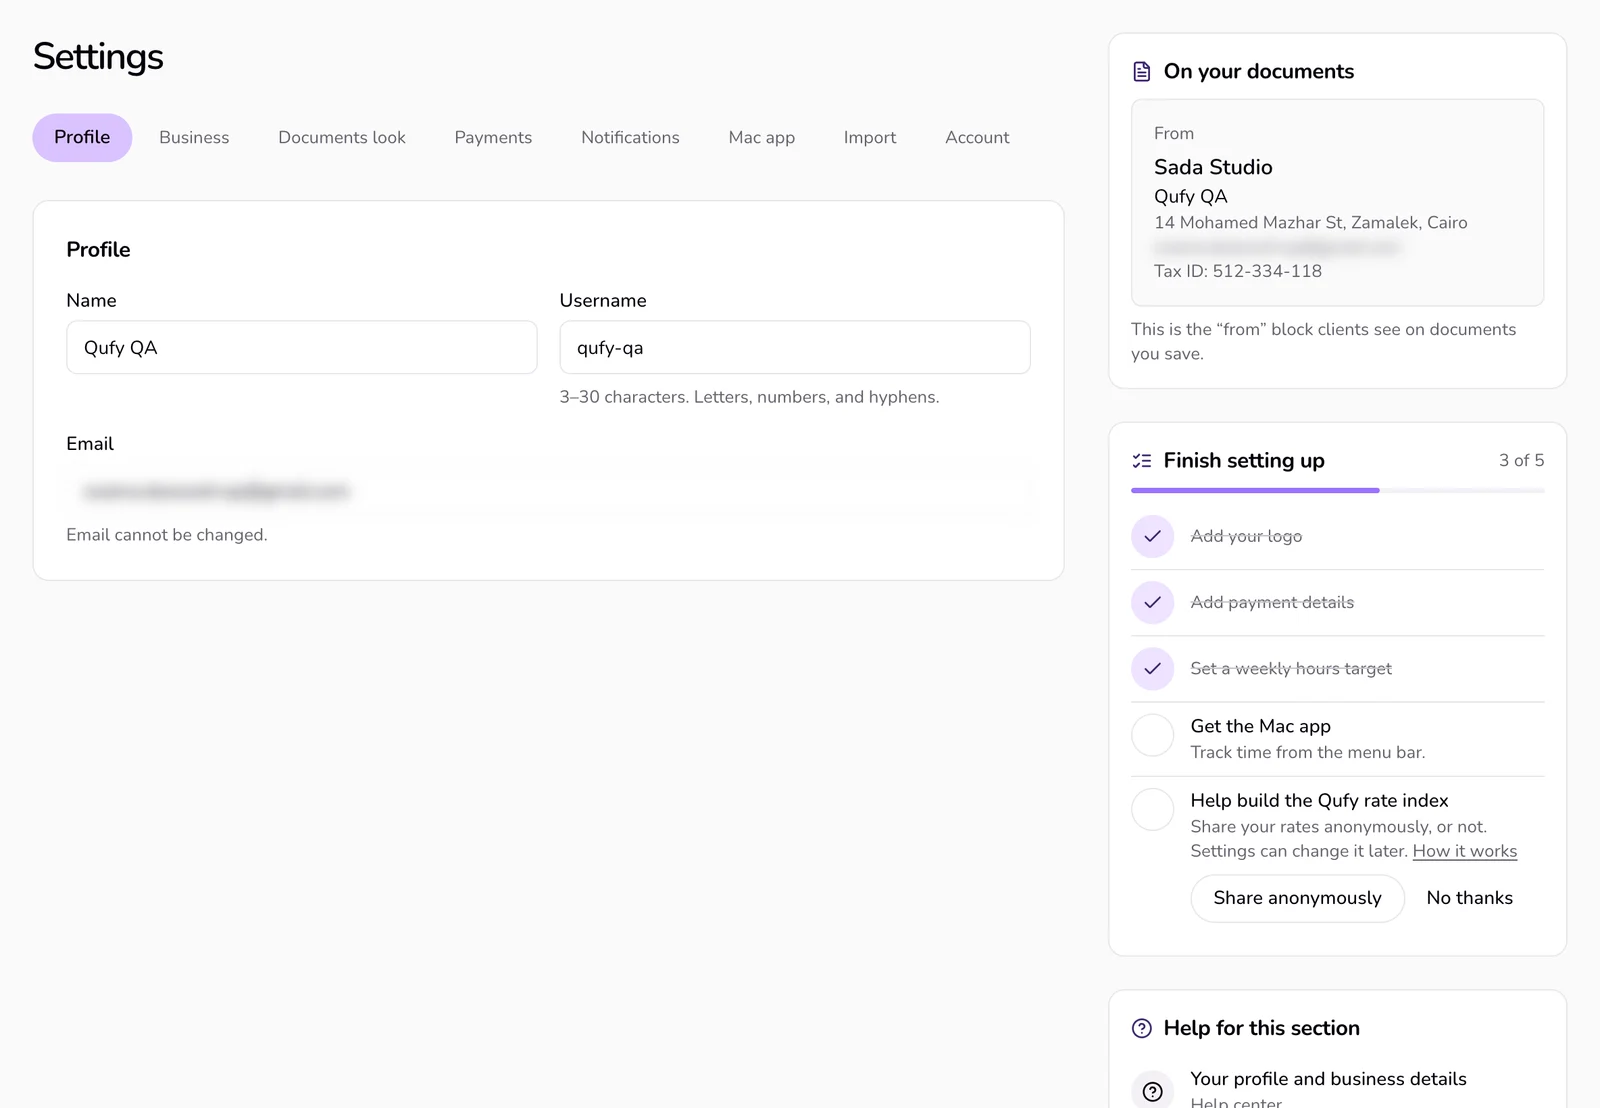Click the Add your logo completed step
The width and height of the screenshot is (1600, 1108).
pos(1337,536)
